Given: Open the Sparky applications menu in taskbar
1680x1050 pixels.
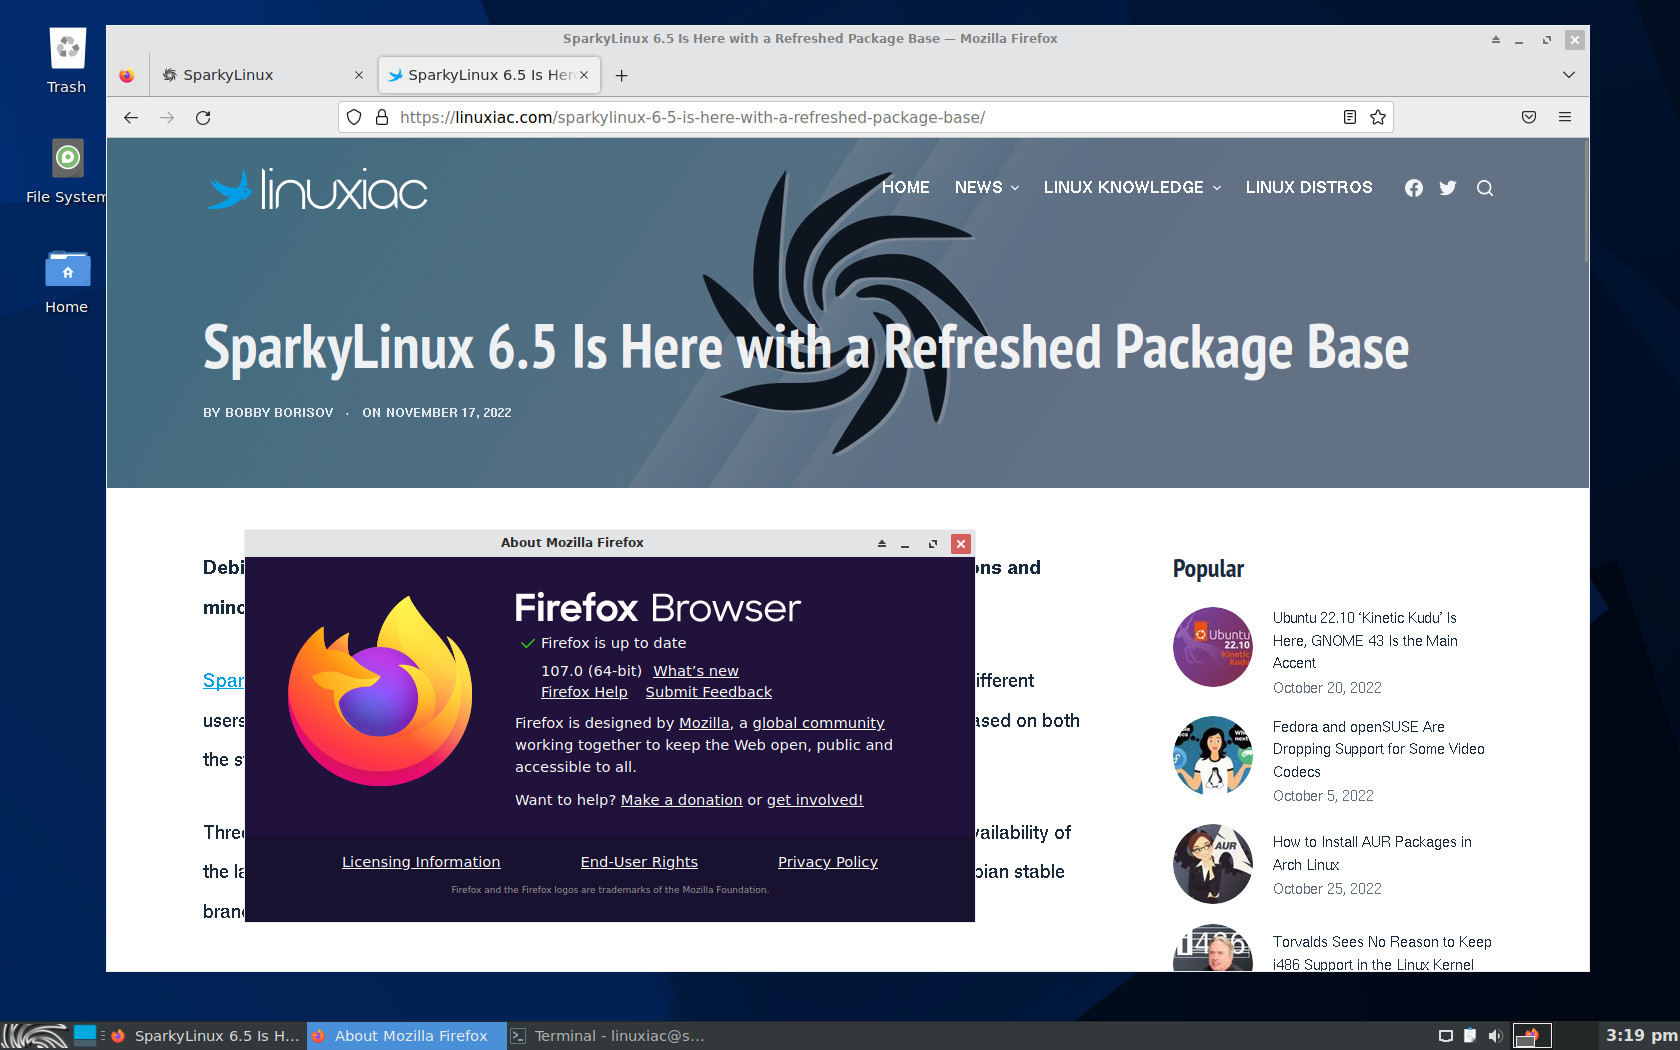Looking at the screenshot, I should pos(35,1035).
